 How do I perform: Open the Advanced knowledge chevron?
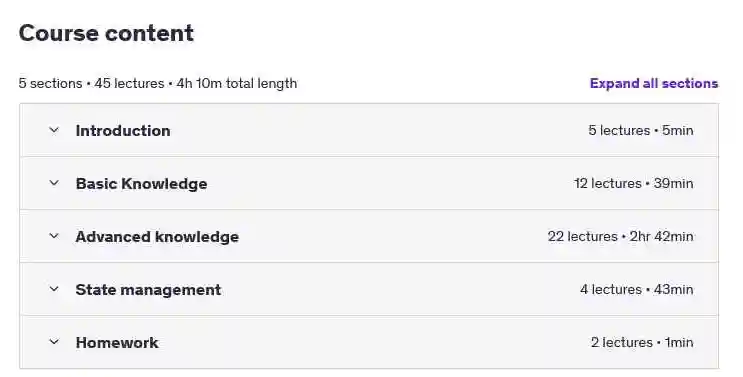pos(54,236)
